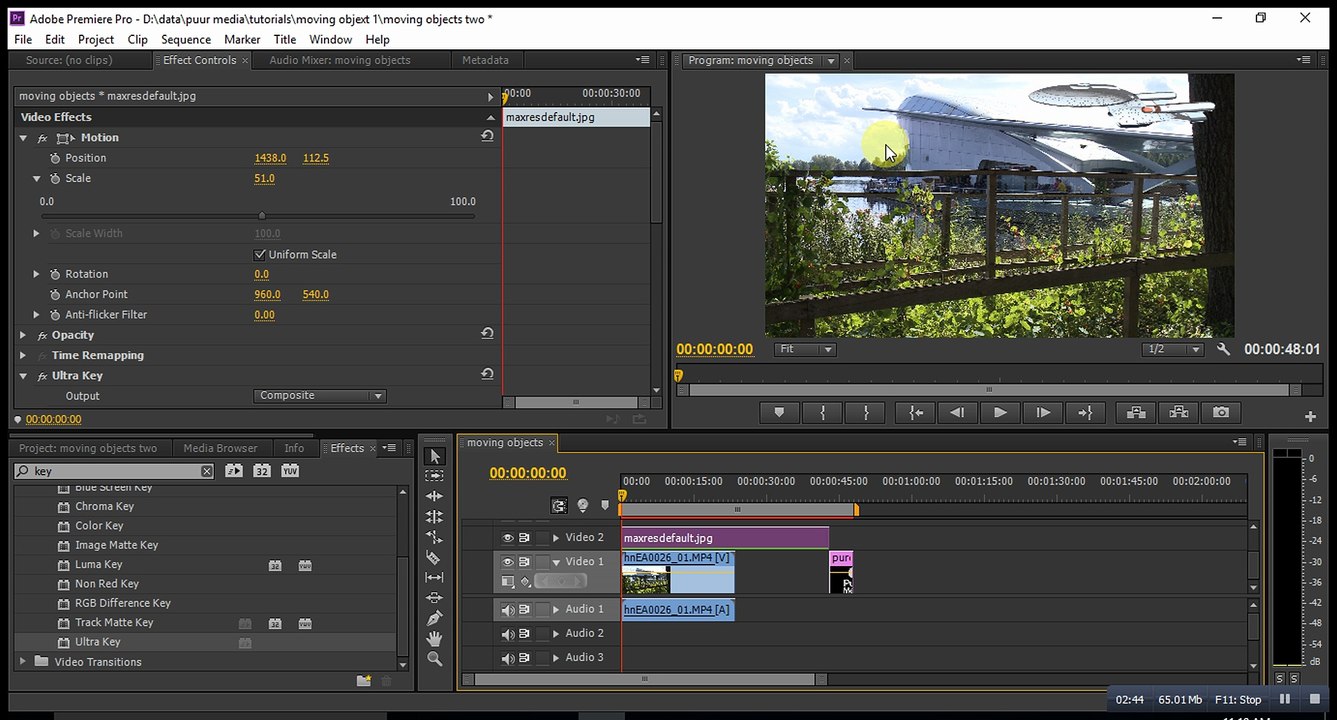
Task: Expand the Video Transitions folder
Action: click(x=22, y=662)
